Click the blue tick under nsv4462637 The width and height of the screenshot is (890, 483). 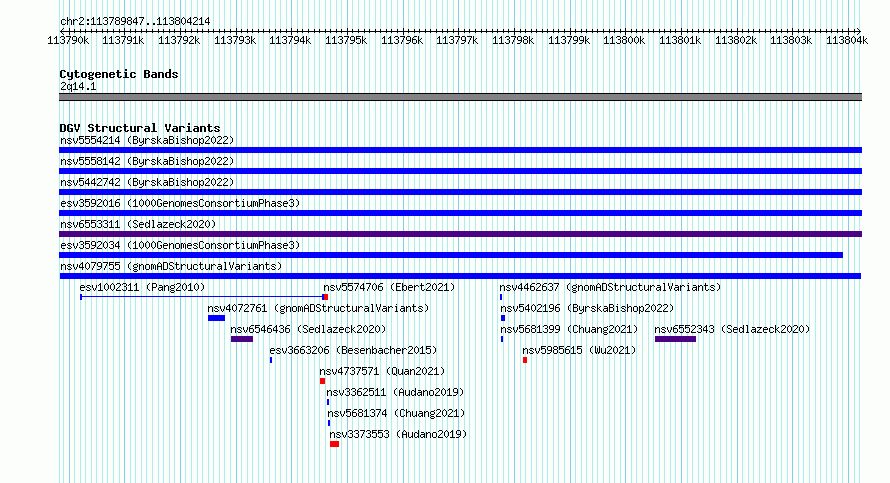point(501,297)
